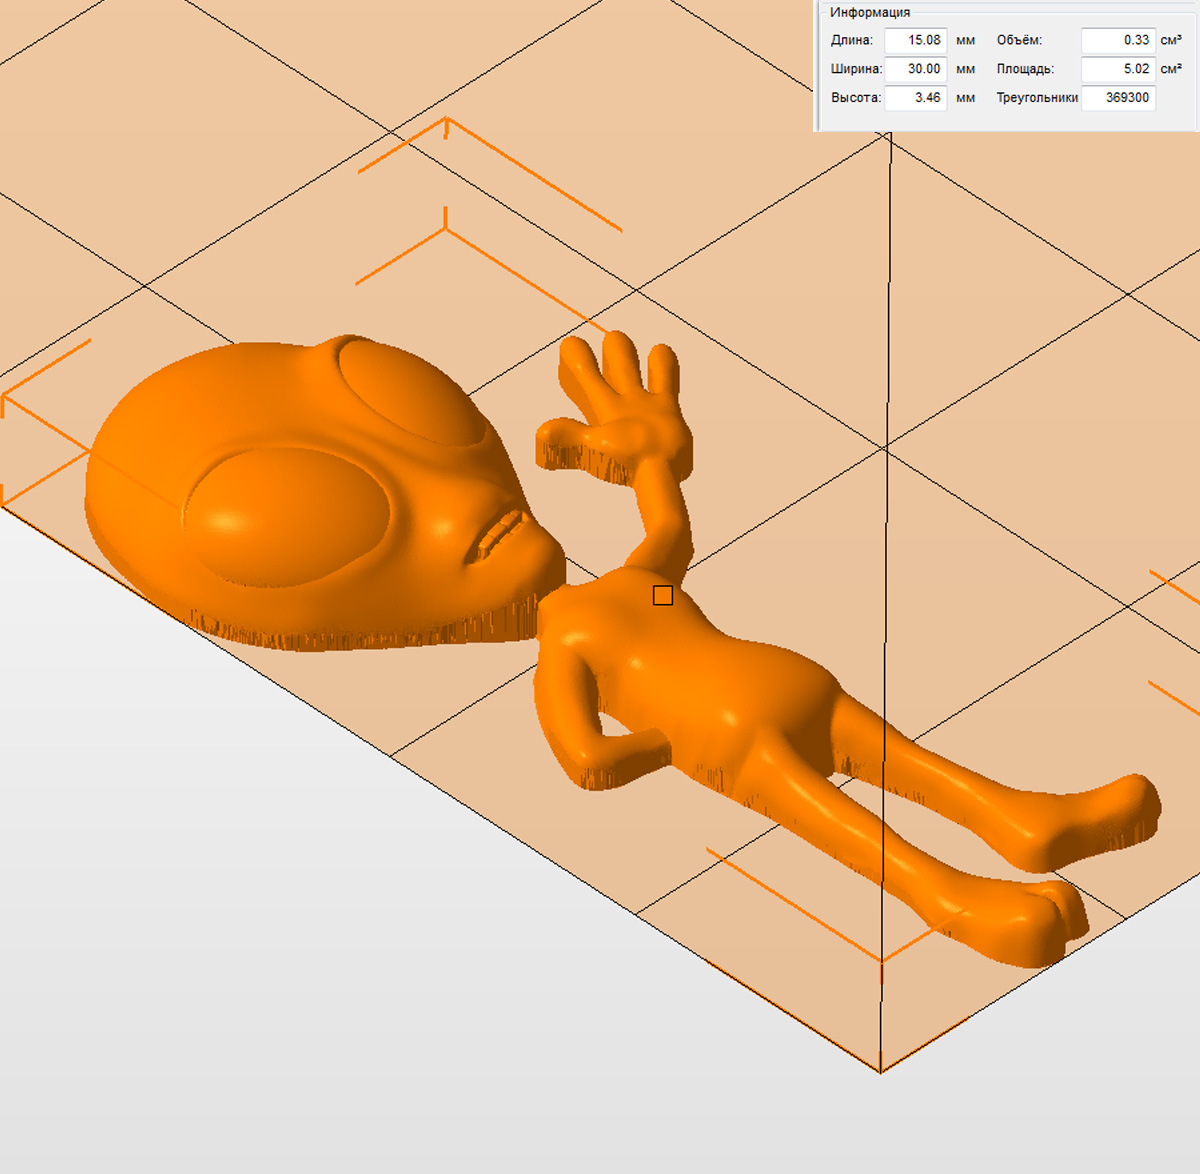The height and width of the screenshot is (1174, 1200).
Task: Click the alien's front large eye
Action: (285, 515)
